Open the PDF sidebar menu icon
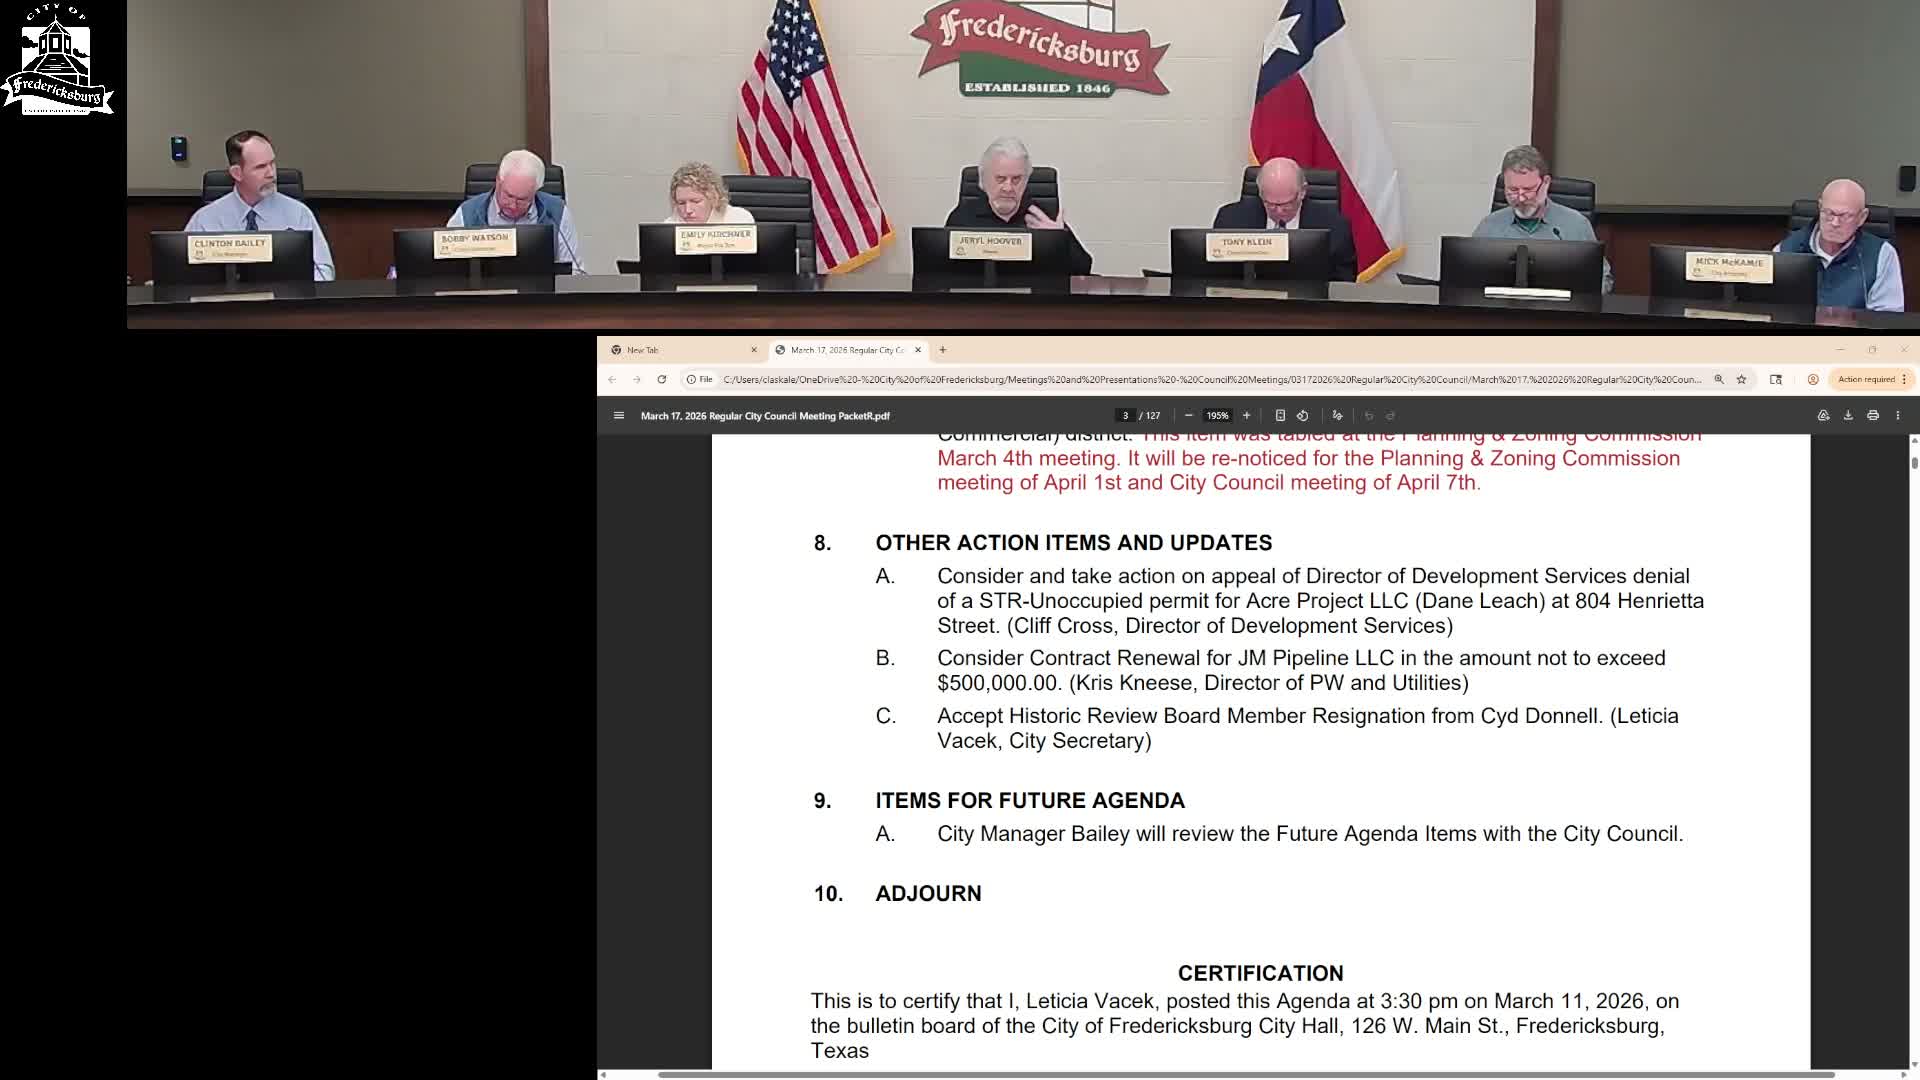 point(619,416)
